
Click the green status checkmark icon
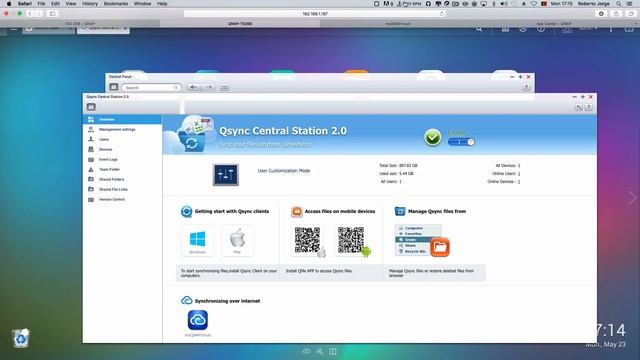(x=433, y=138)
